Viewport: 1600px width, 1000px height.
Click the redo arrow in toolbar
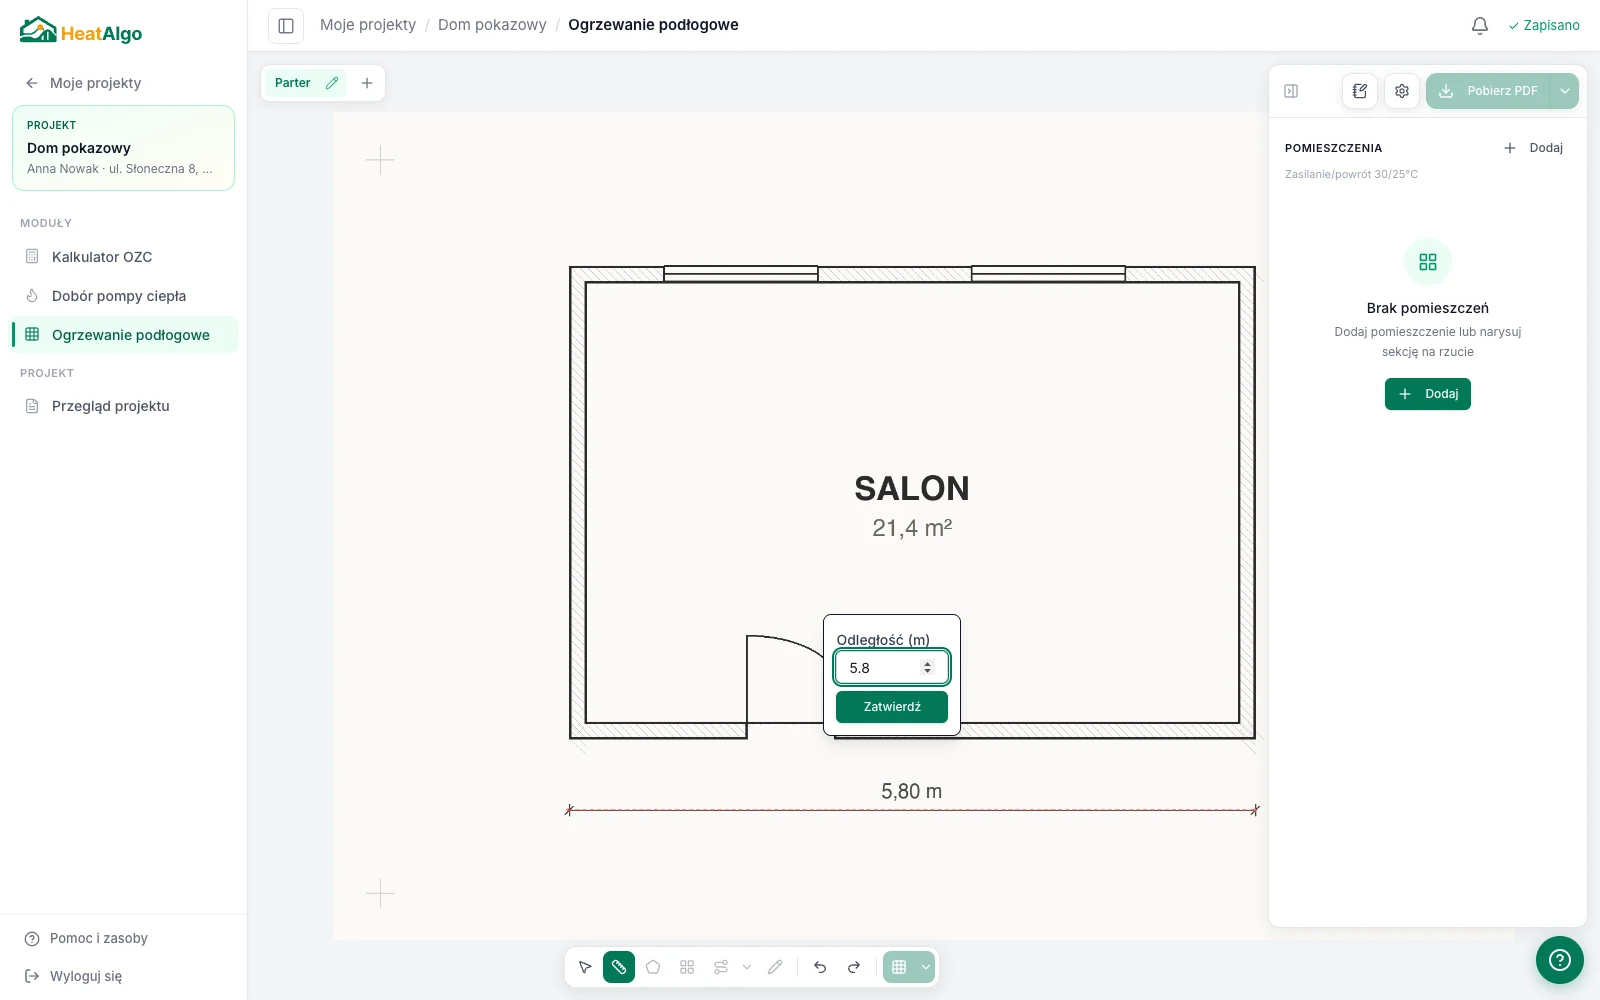tap(854, 967)
